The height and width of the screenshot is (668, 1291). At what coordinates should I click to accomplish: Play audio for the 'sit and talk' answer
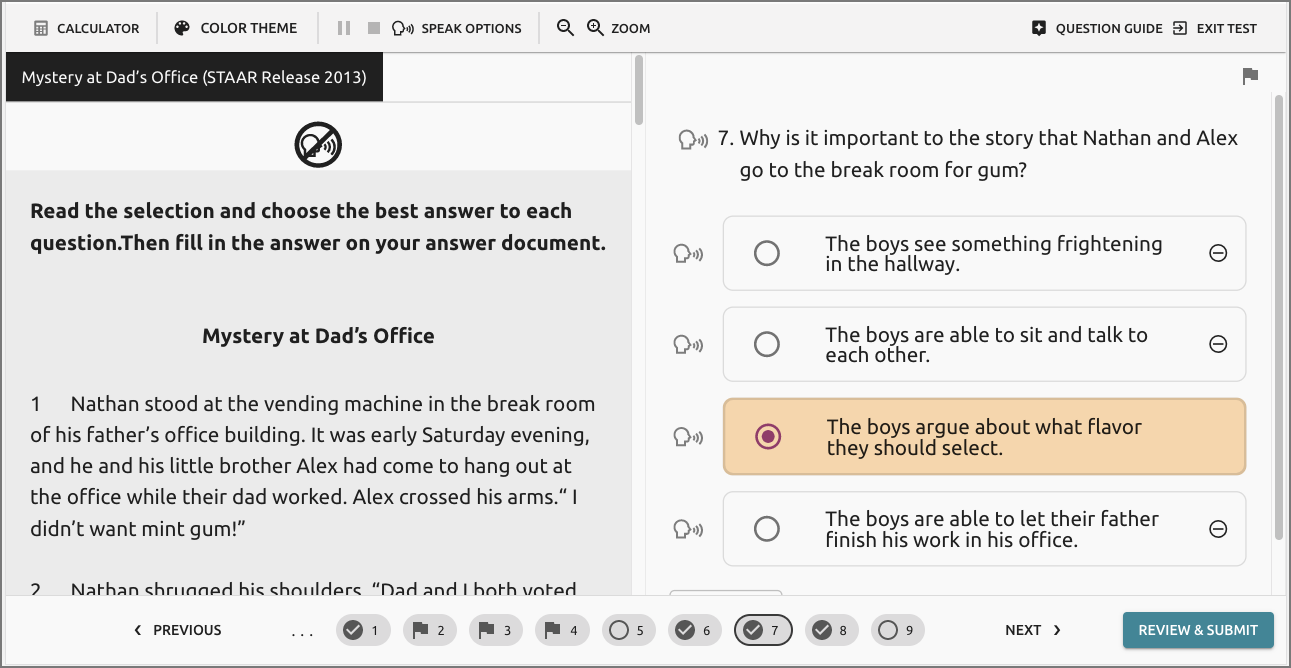pyautogui.click(x=689, y=345)
